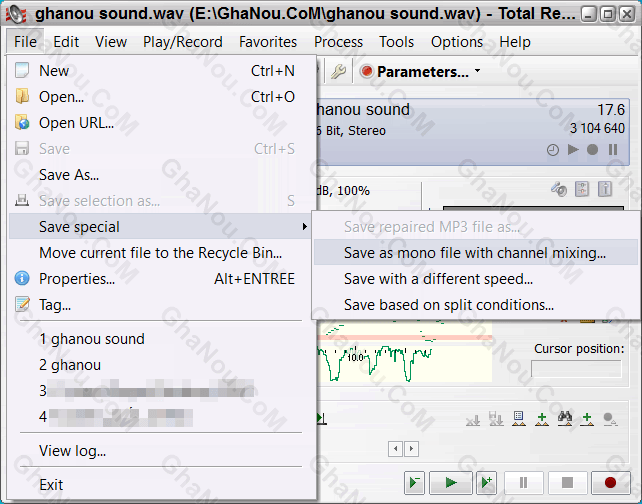
Task: Click the small play indicator in info panel
Action: 573,150
